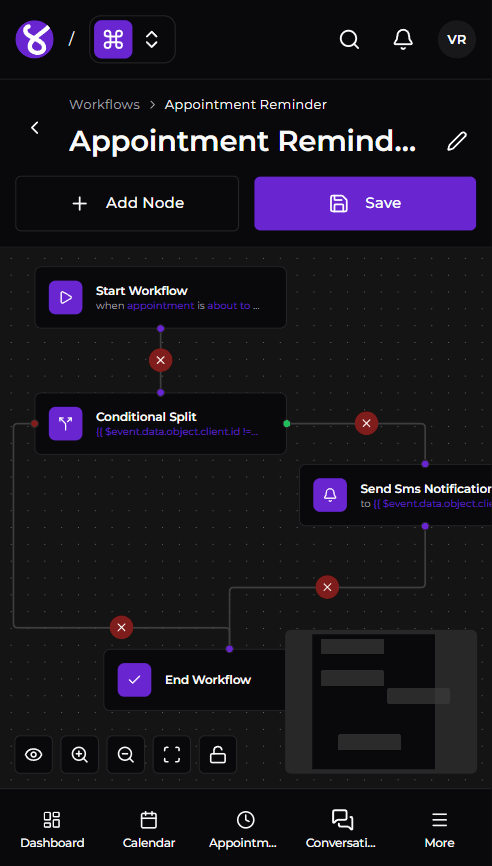This screenshot has width=492, height=866.
Task: Click the Conditional Split branch icon
Action: (x=66, y=424)
